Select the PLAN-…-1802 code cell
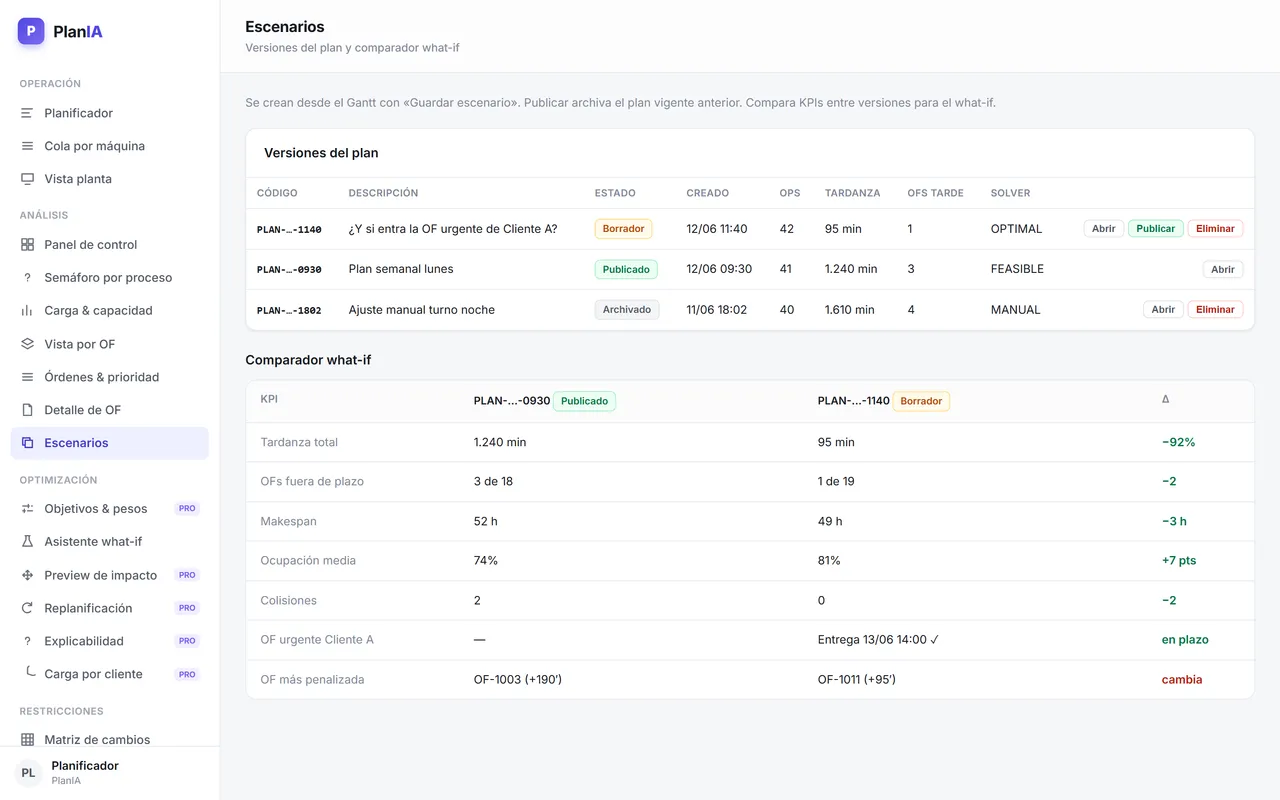 (289, 310)
